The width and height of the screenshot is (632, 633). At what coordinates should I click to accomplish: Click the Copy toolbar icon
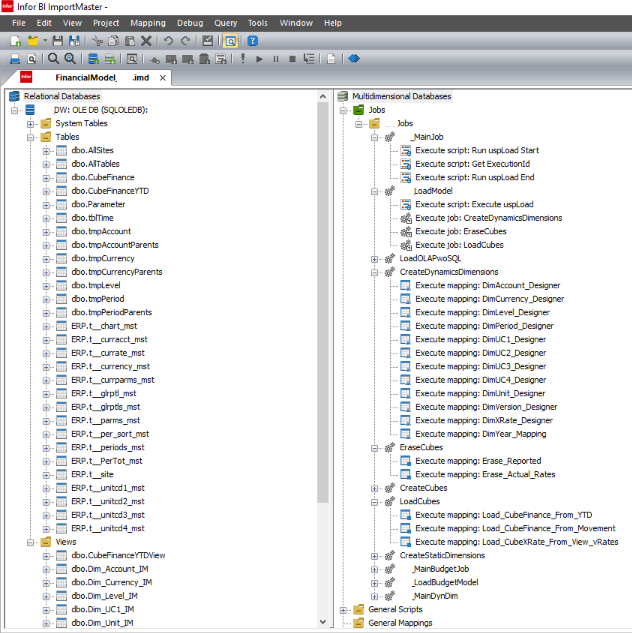[114, 41]
